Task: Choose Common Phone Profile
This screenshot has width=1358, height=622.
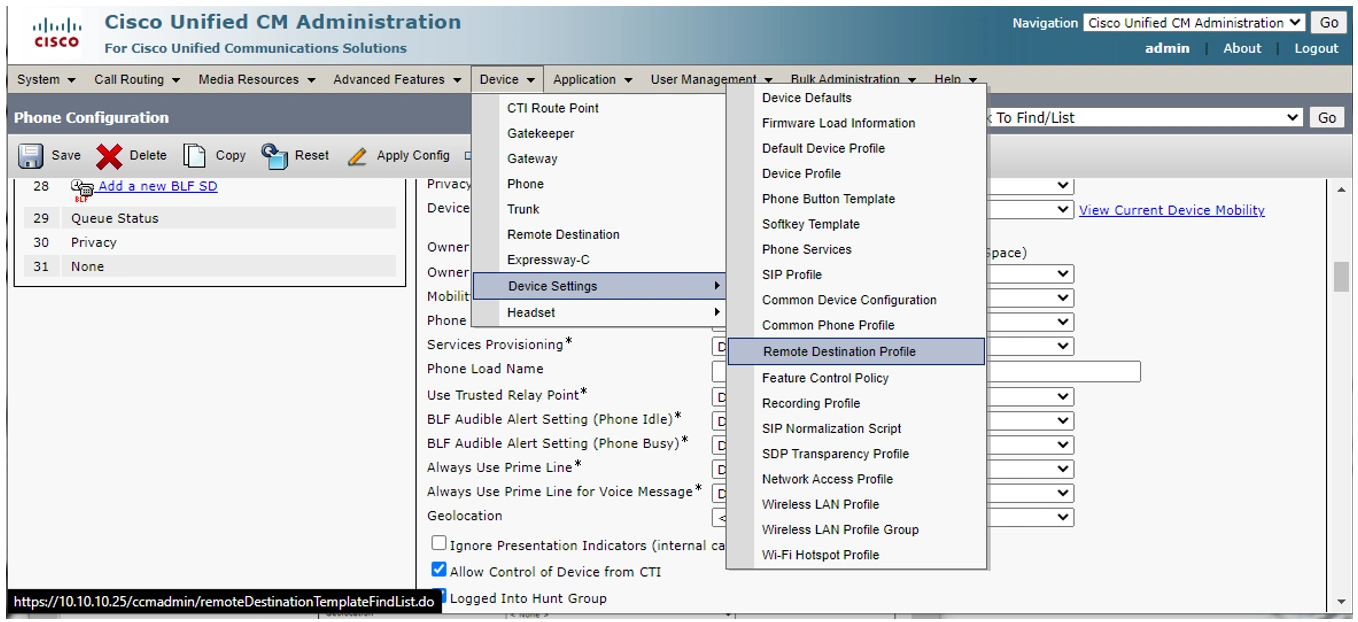Action: tap(828, 325)
